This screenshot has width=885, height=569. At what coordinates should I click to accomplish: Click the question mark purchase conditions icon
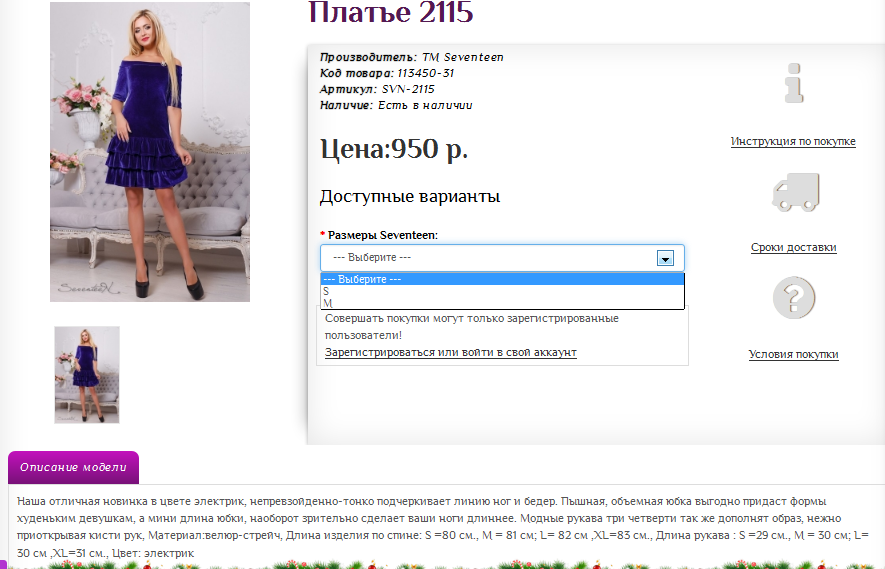794,298
